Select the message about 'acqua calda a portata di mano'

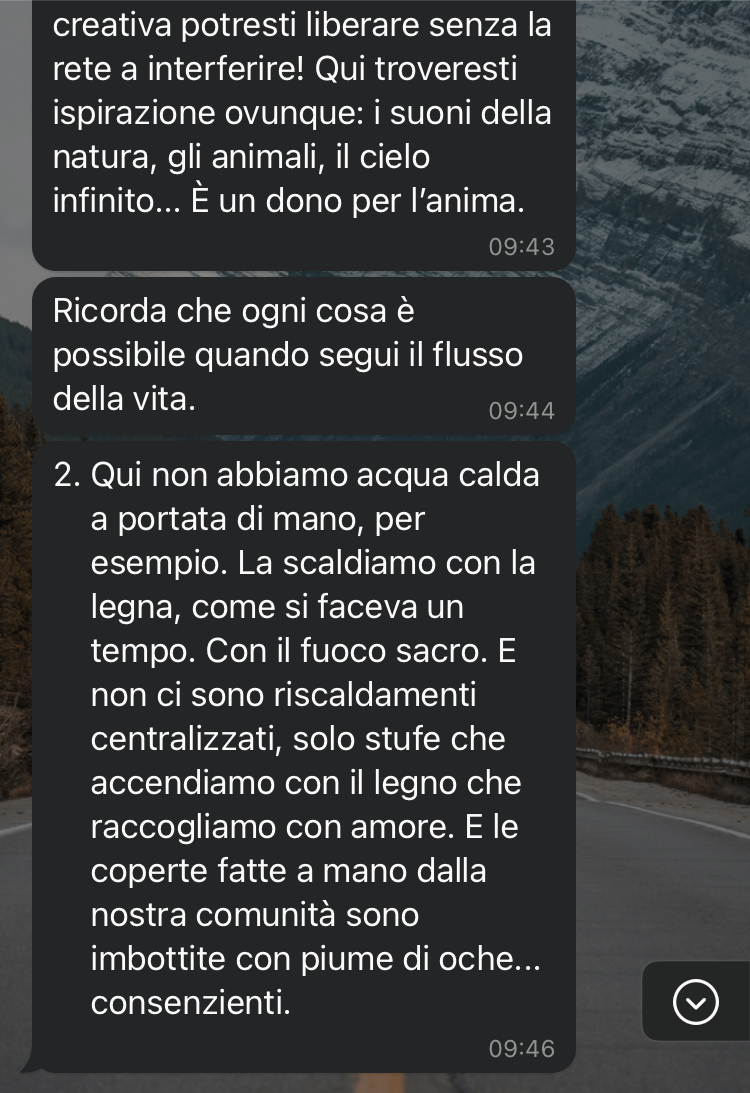304,757
